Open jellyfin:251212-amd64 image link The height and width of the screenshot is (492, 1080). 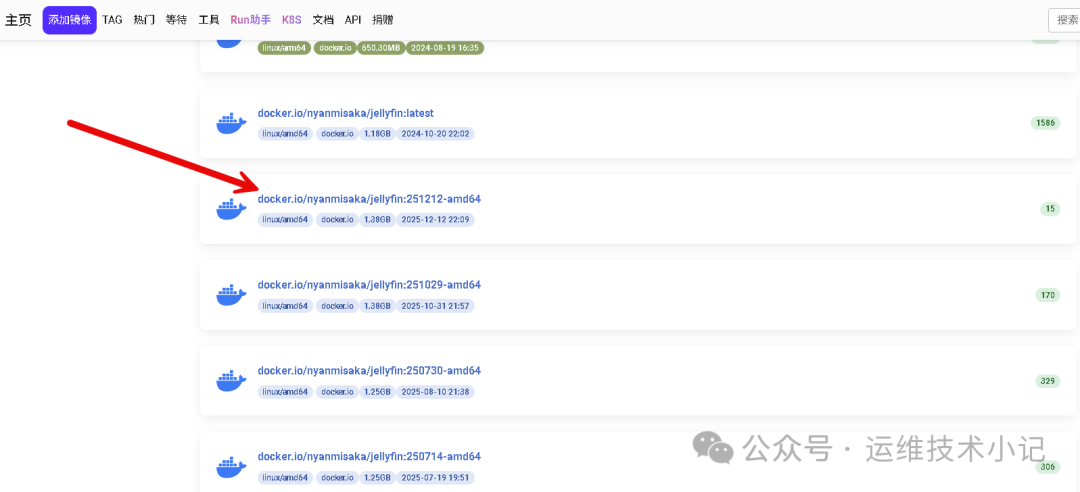[x=369, y=199]
